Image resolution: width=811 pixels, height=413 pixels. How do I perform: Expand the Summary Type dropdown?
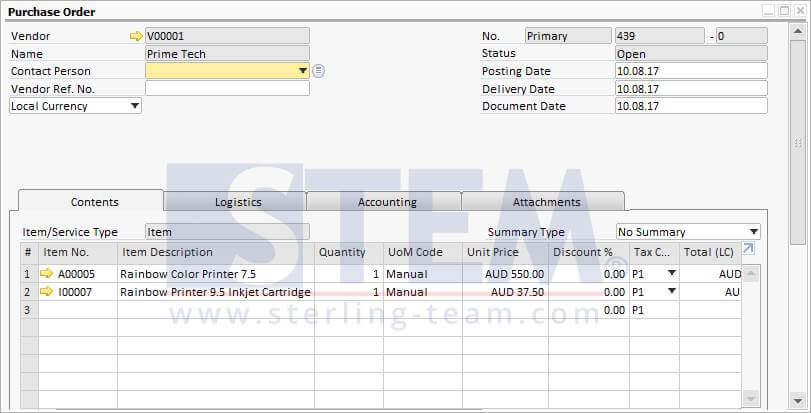point(753,232)
